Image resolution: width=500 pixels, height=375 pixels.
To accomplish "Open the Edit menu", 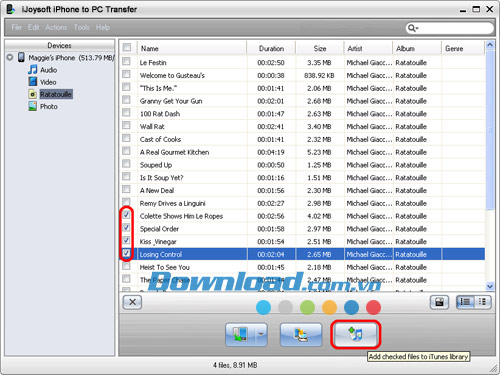I will pyautogui.click(x=33, y=27).
